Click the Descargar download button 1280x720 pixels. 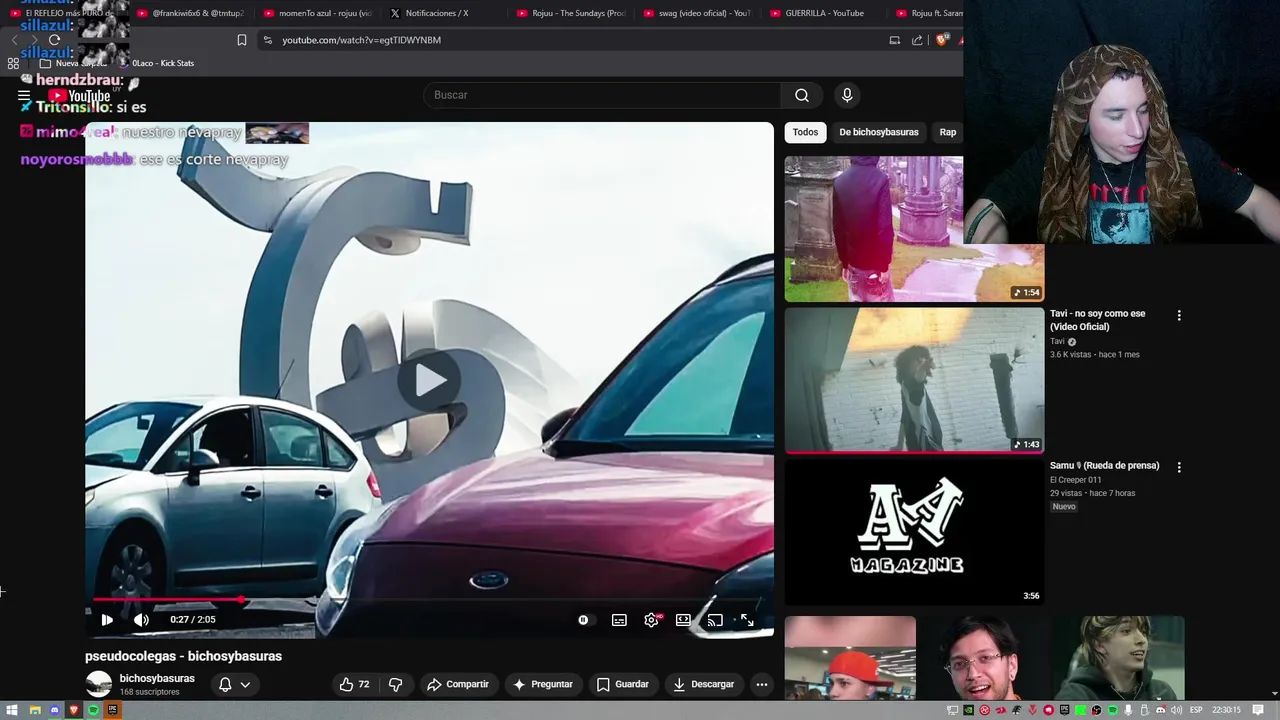[x=703, y=684]
